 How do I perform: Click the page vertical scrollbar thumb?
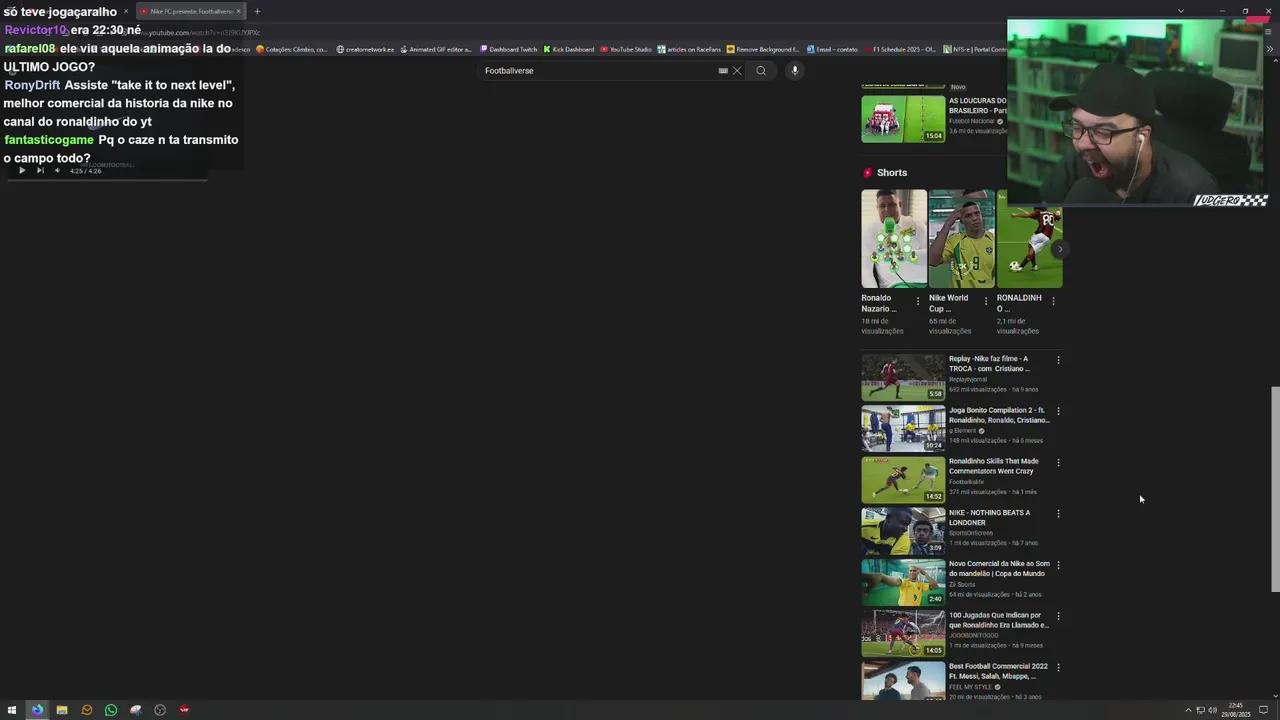[1274, 489]
